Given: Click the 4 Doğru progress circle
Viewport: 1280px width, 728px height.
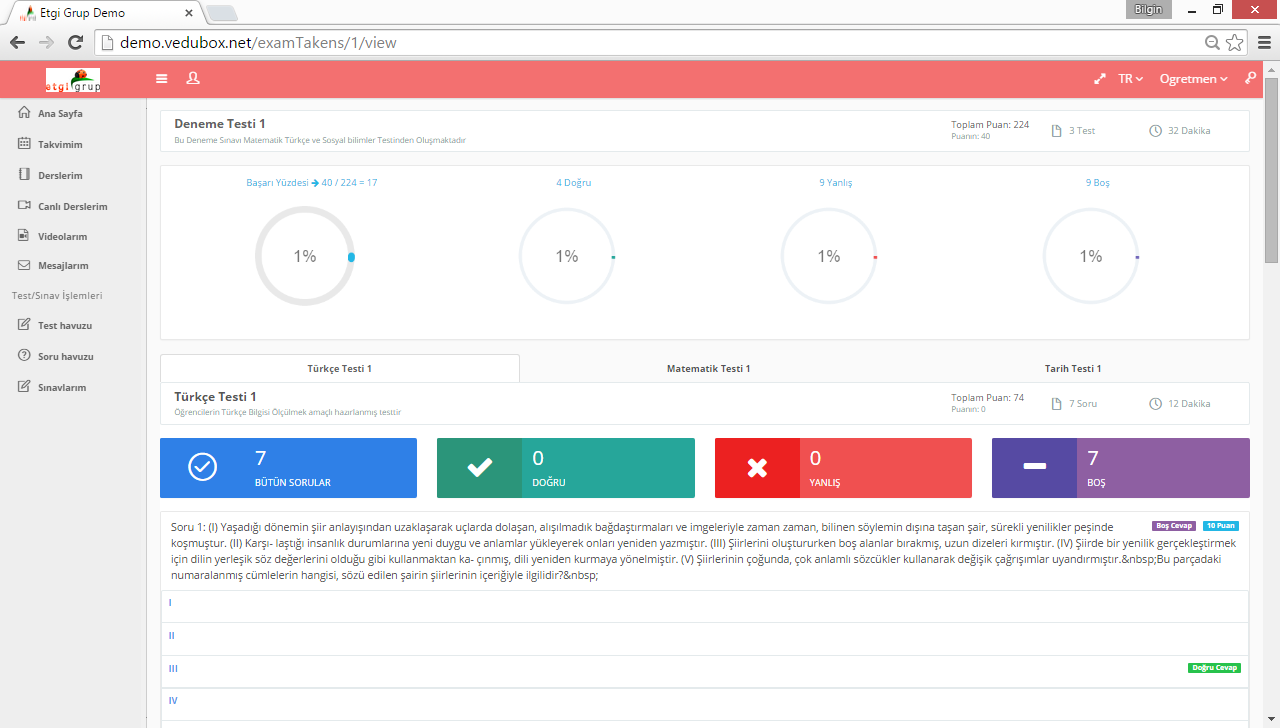Looking at the screenshot, I should pos(567,257).
